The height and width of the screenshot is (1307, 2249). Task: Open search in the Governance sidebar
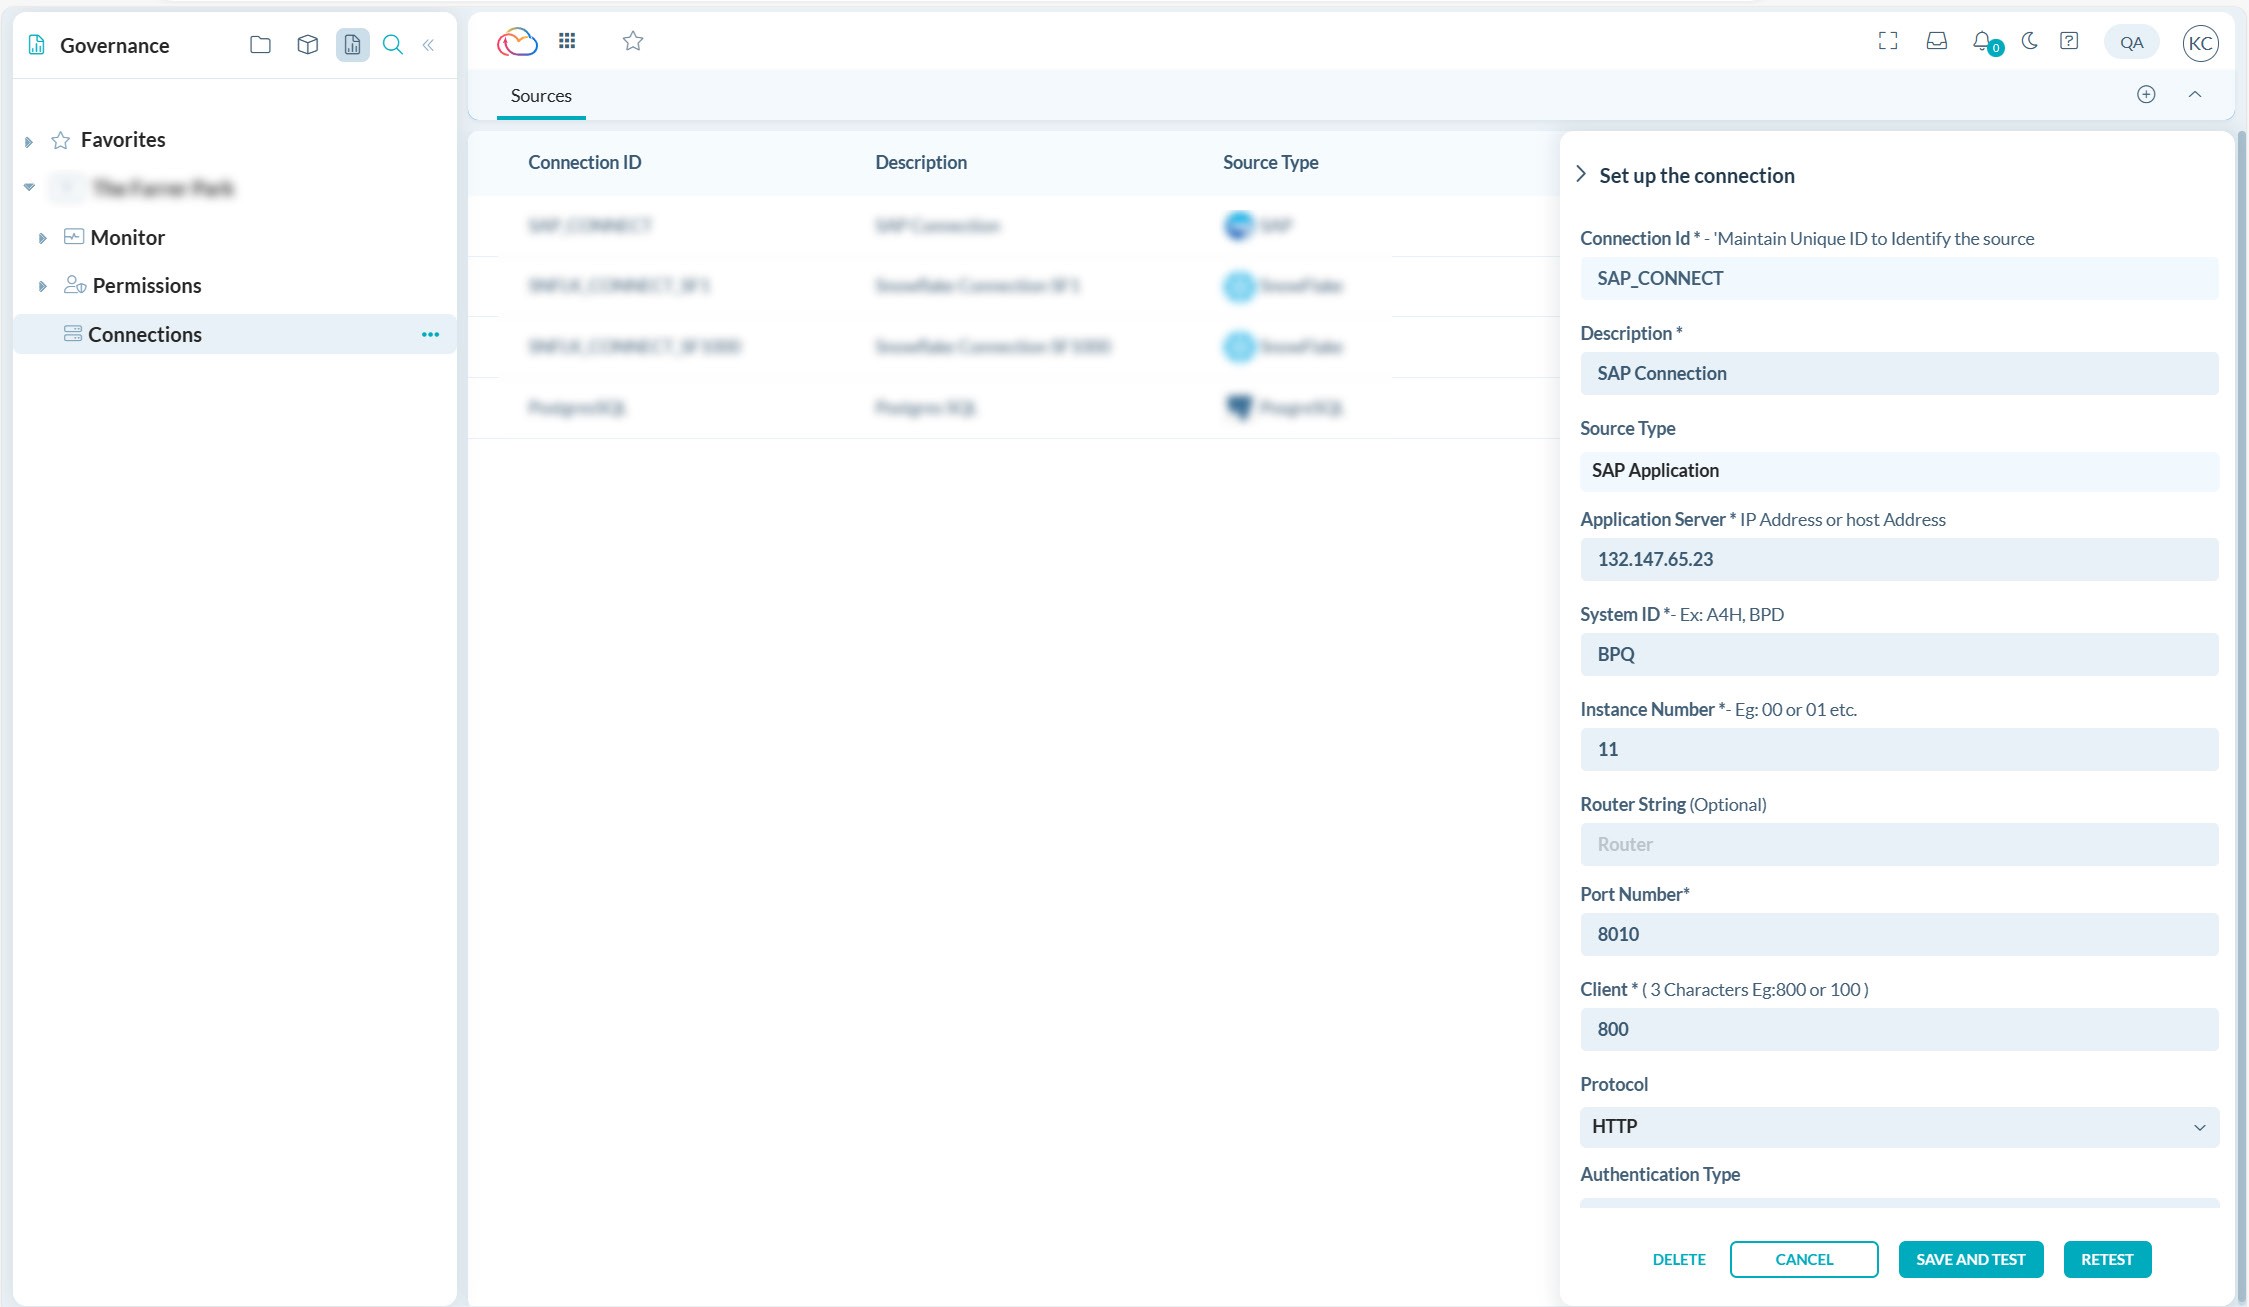392,45
